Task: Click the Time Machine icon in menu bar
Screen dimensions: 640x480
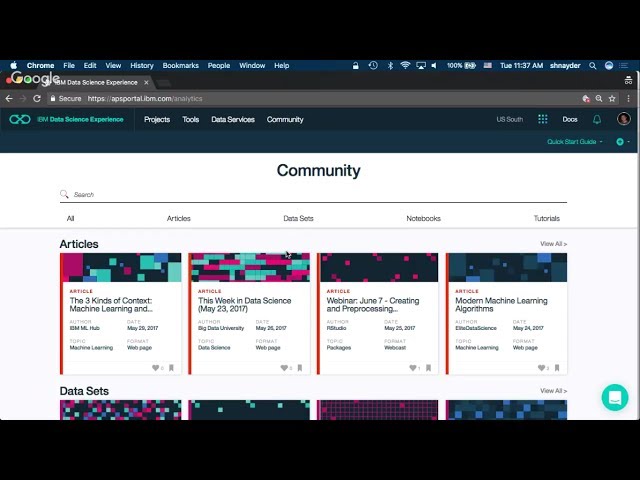Action: tap(373, 65)
